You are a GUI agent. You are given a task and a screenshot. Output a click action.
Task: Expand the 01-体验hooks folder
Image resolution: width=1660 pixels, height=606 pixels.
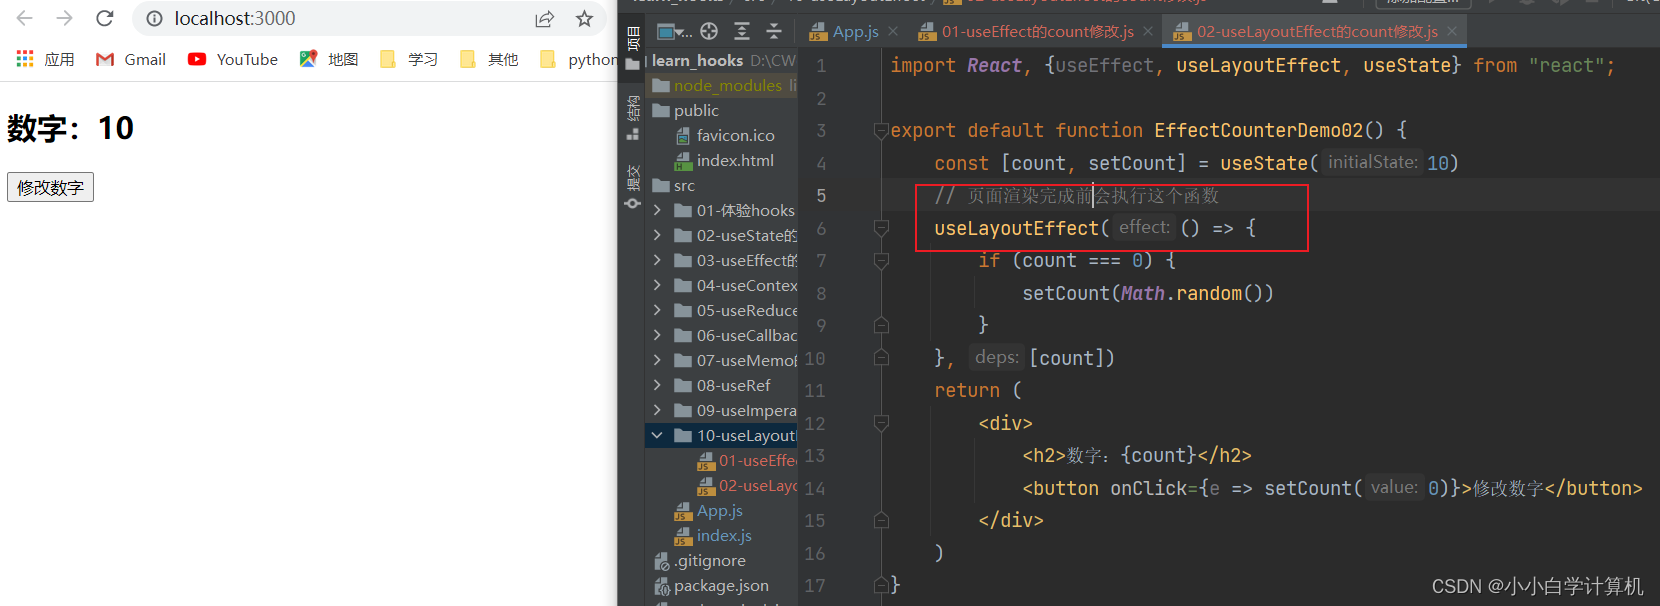click(657, 210)
